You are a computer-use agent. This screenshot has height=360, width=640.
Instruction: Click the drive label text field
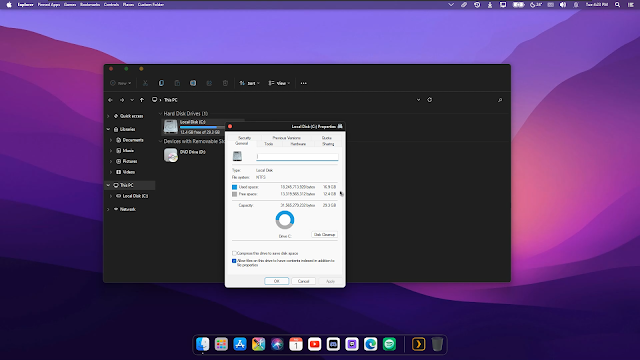(x=297, y=157)
